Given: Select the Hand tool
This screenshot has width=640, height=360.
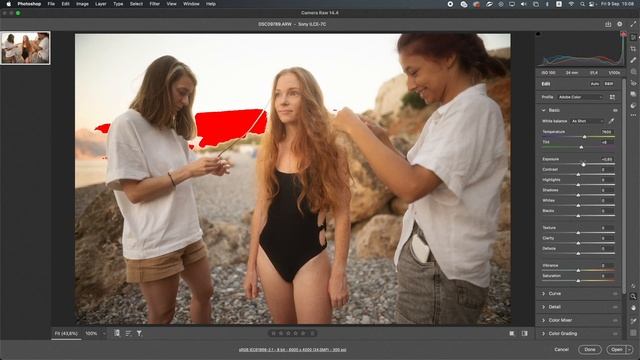Looking at the screenshot, I should [633, 308].
